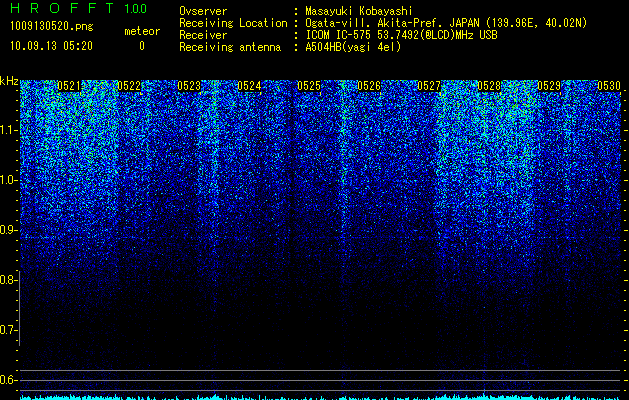This screenshot has width=629, height=400.
Task: Click the 0527 time marker
Action: (x=429, y=86)
